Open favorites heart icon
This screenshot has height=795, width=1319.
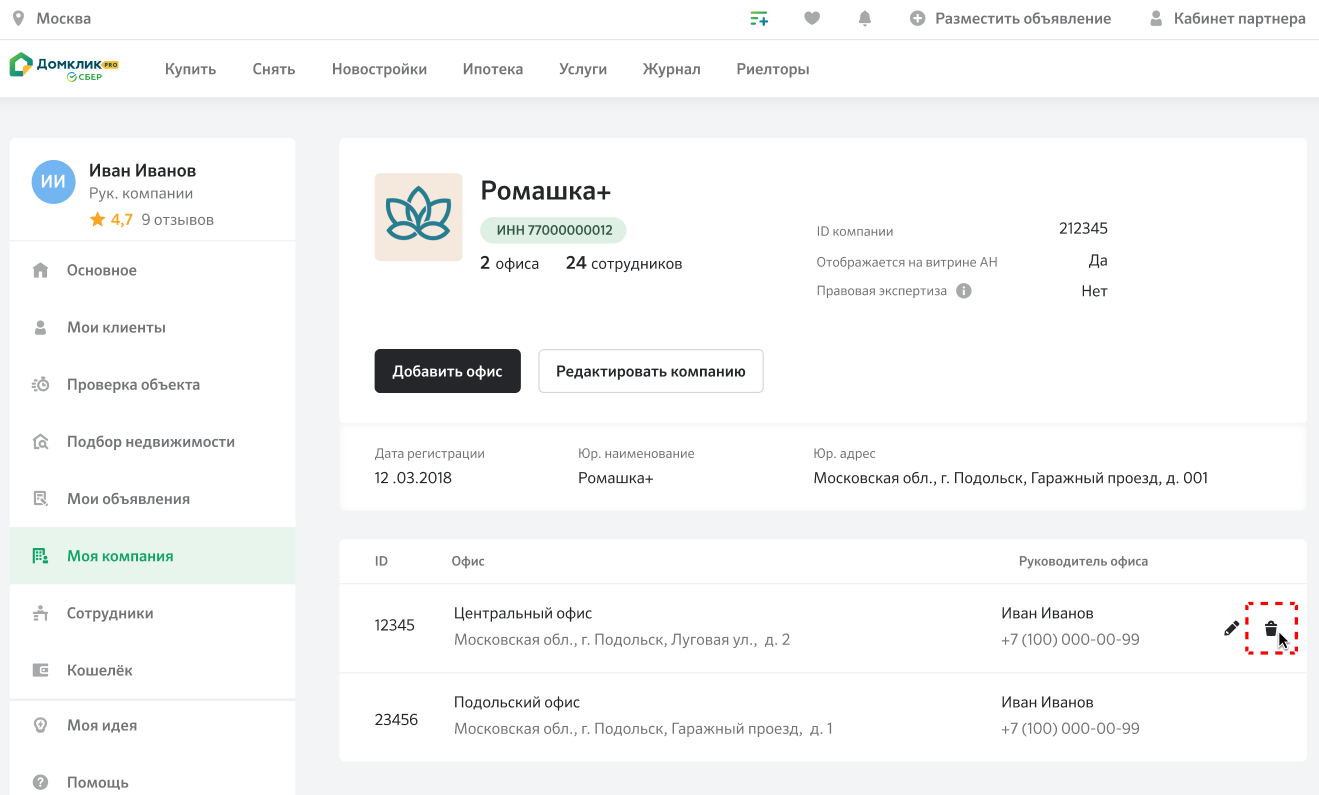pos(812,18)
